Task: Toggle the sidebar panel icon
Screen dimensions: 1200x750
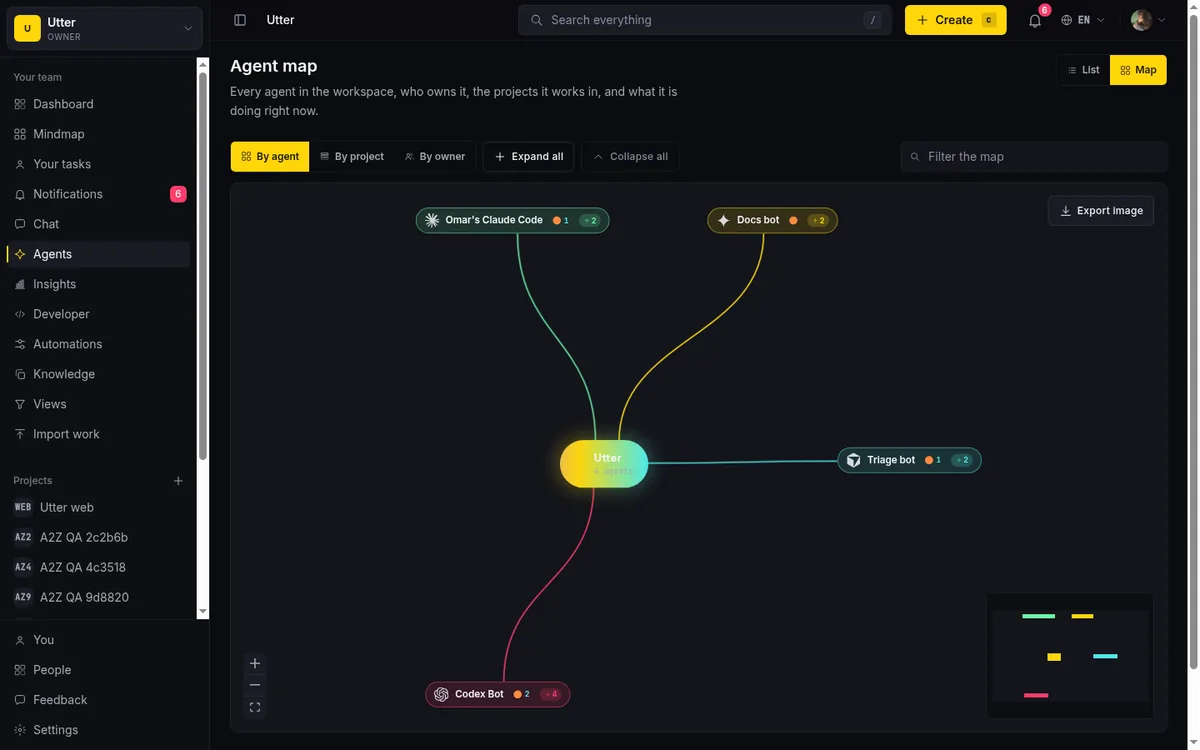Action: (240, 20)
